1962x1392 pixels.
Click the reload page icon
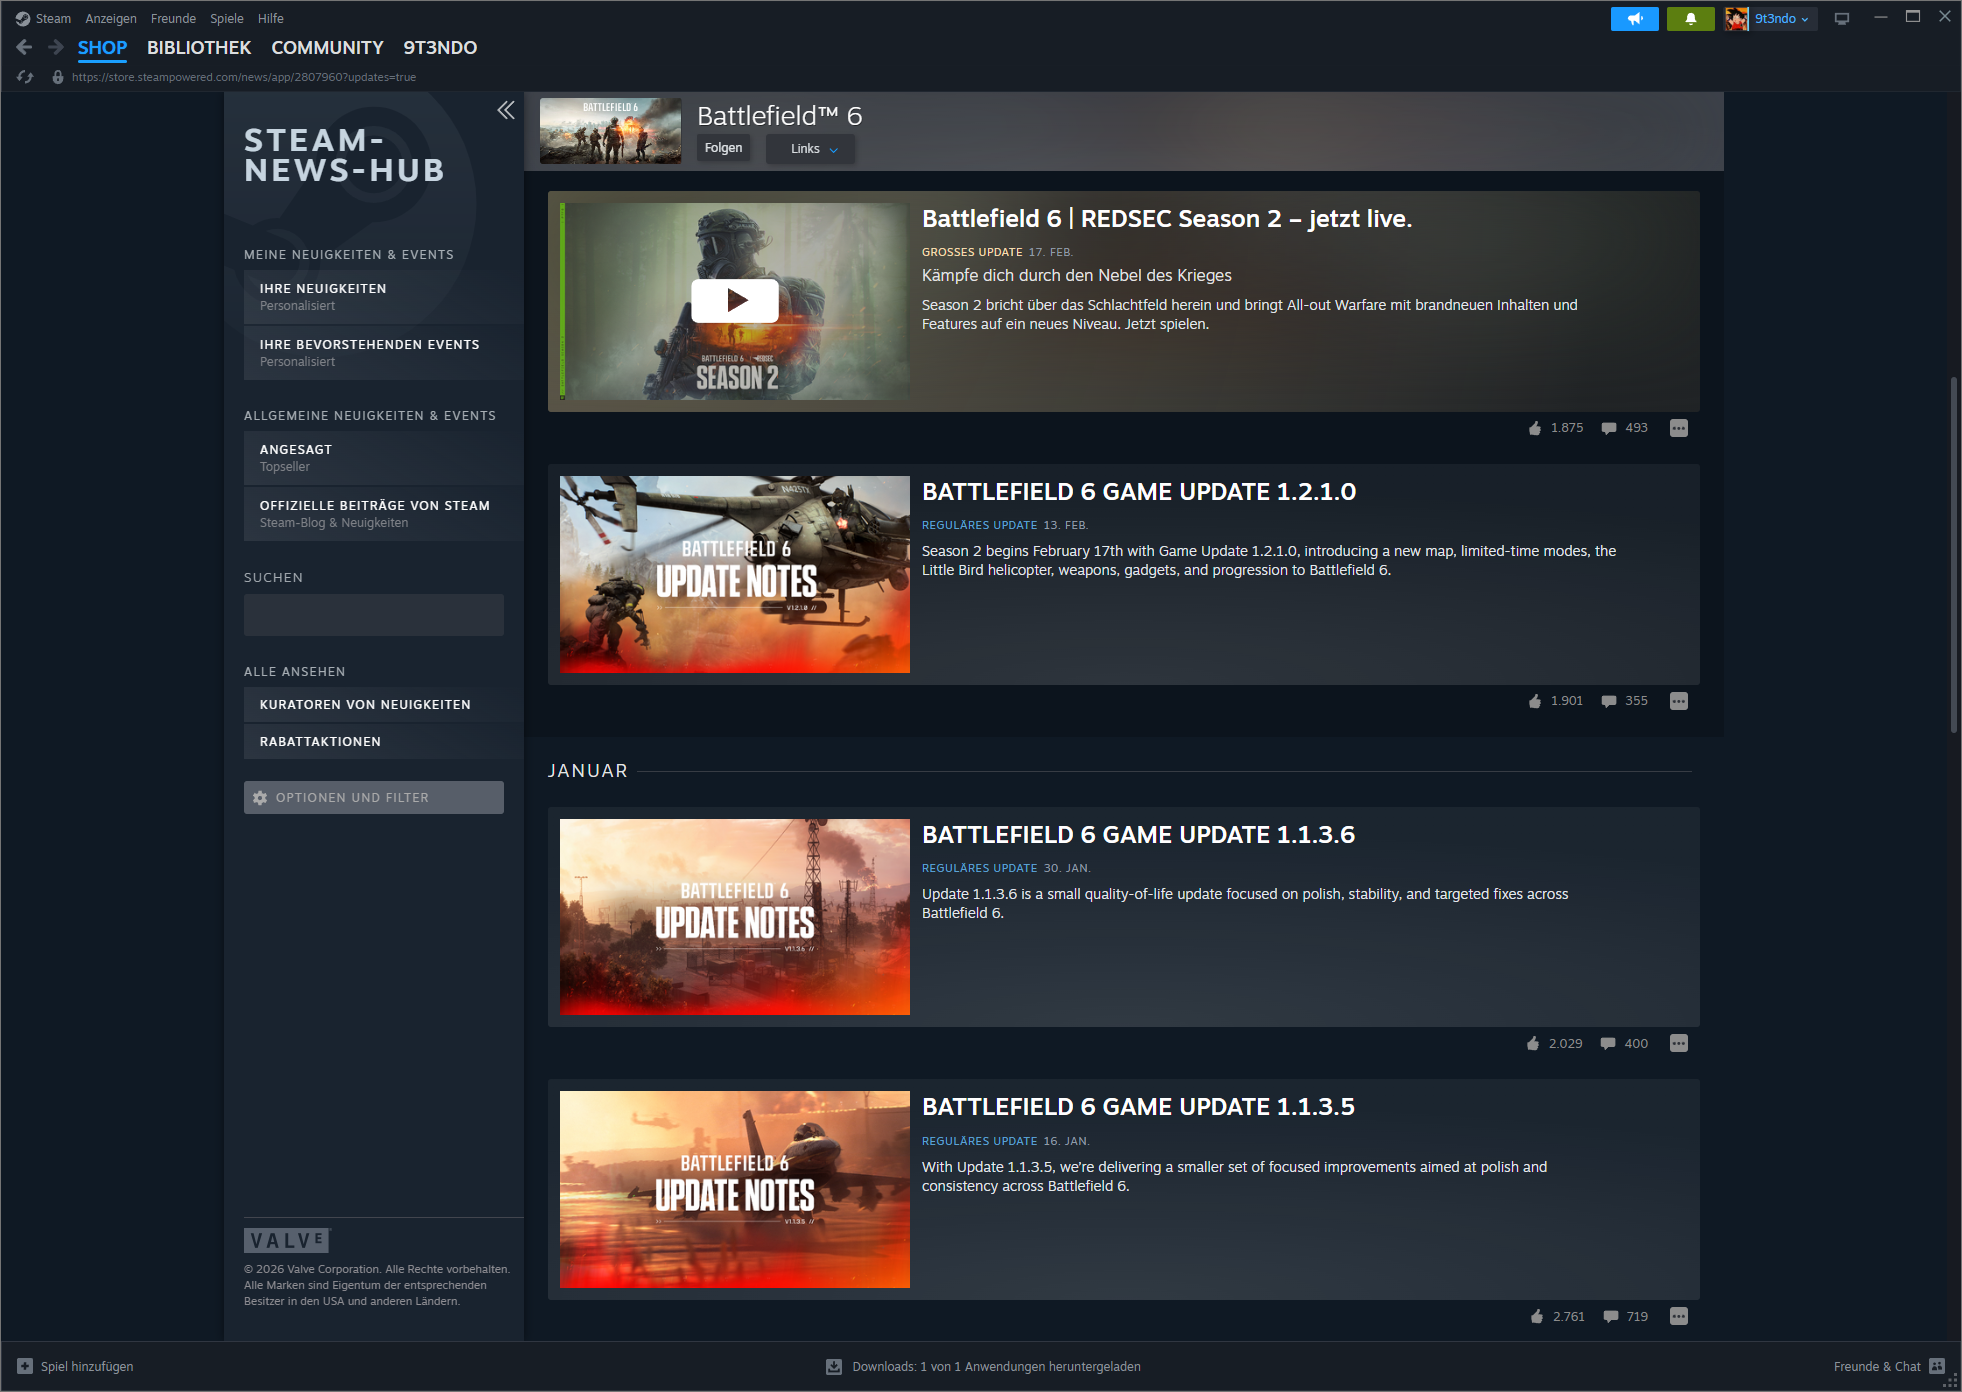tap(25, 77)
